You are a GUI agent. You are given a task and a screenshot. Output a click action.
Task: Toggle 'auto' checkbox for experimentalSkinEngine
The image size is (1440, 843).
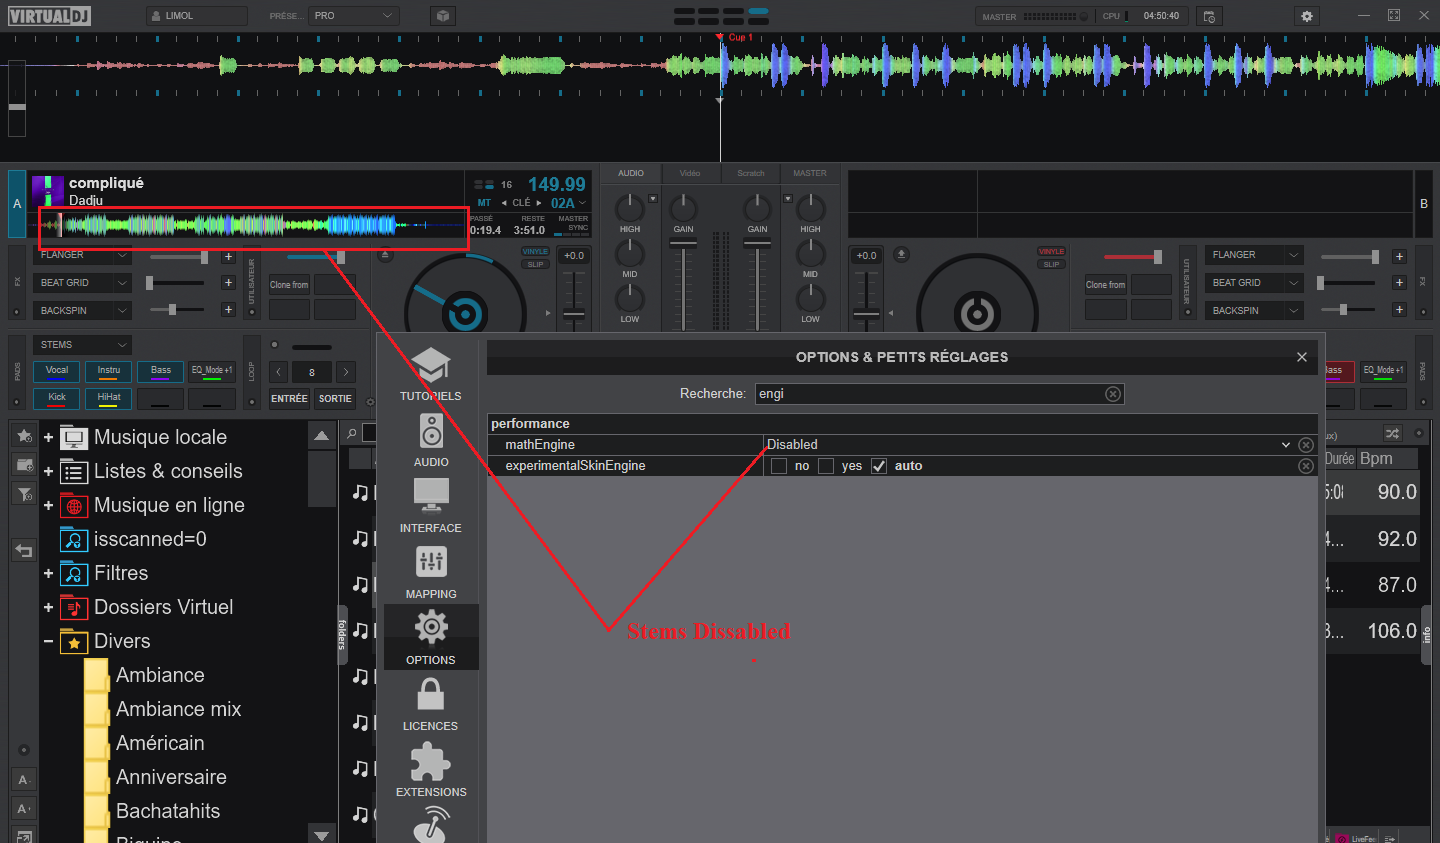(879, 466)
